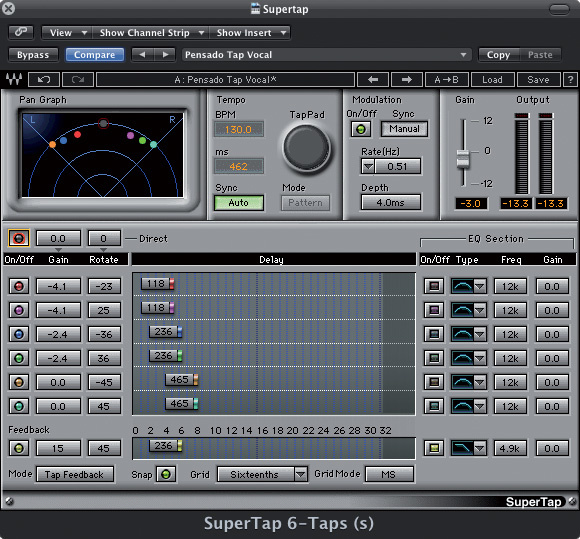Load previous preset with left arrow

coord(373,80)
